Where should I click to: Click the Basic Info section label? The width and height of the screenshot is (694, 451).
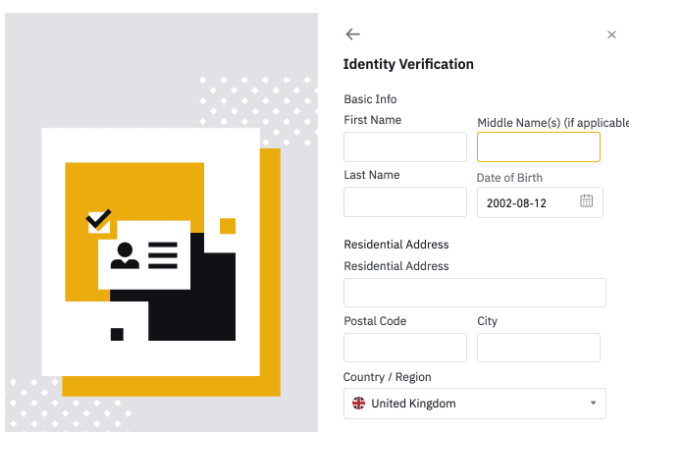pos(370,99)
